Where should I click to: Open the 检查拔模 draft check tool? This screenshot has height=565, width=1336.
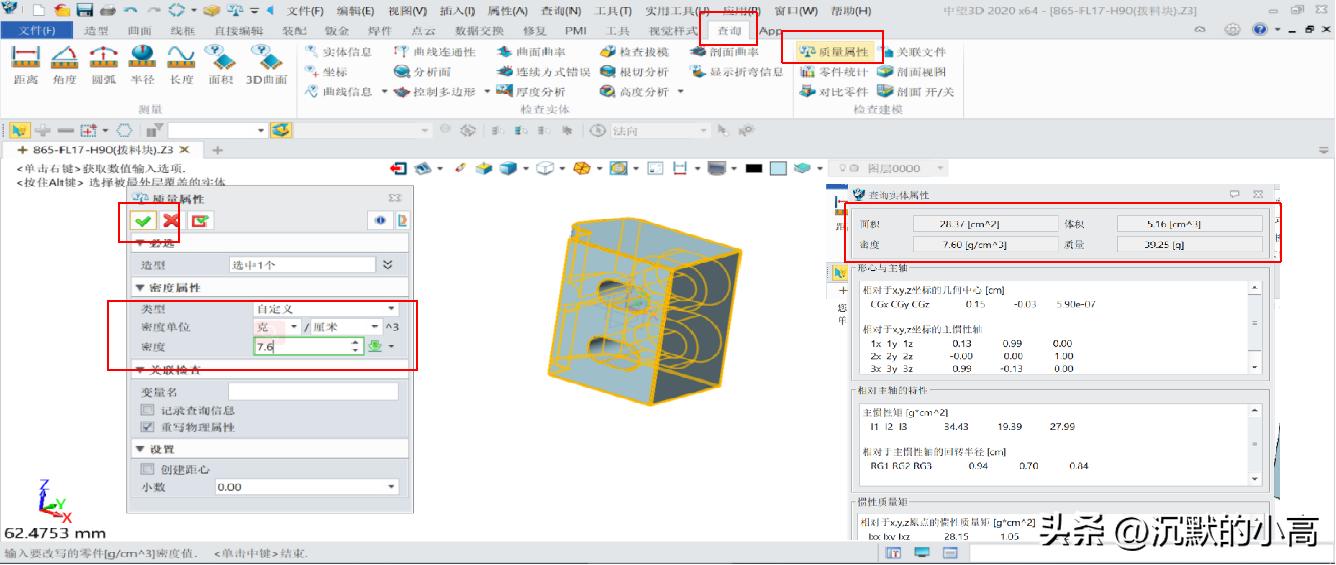tap(635, 52)
